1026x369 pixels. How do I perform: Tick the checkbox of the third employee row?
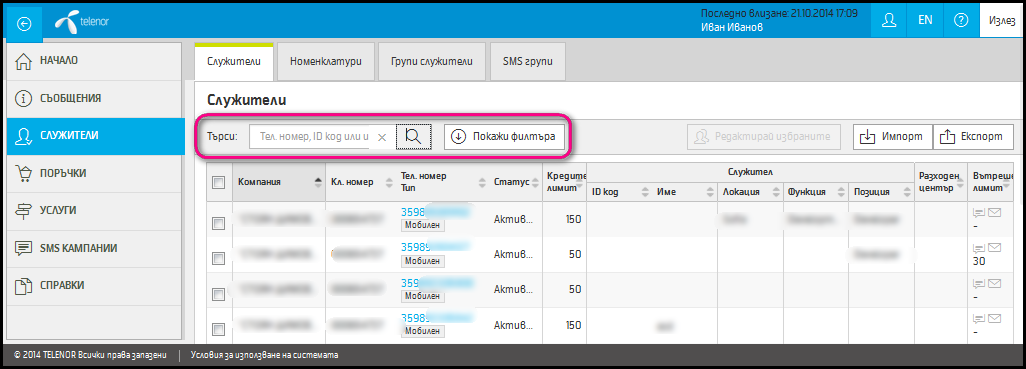[219, 294]
